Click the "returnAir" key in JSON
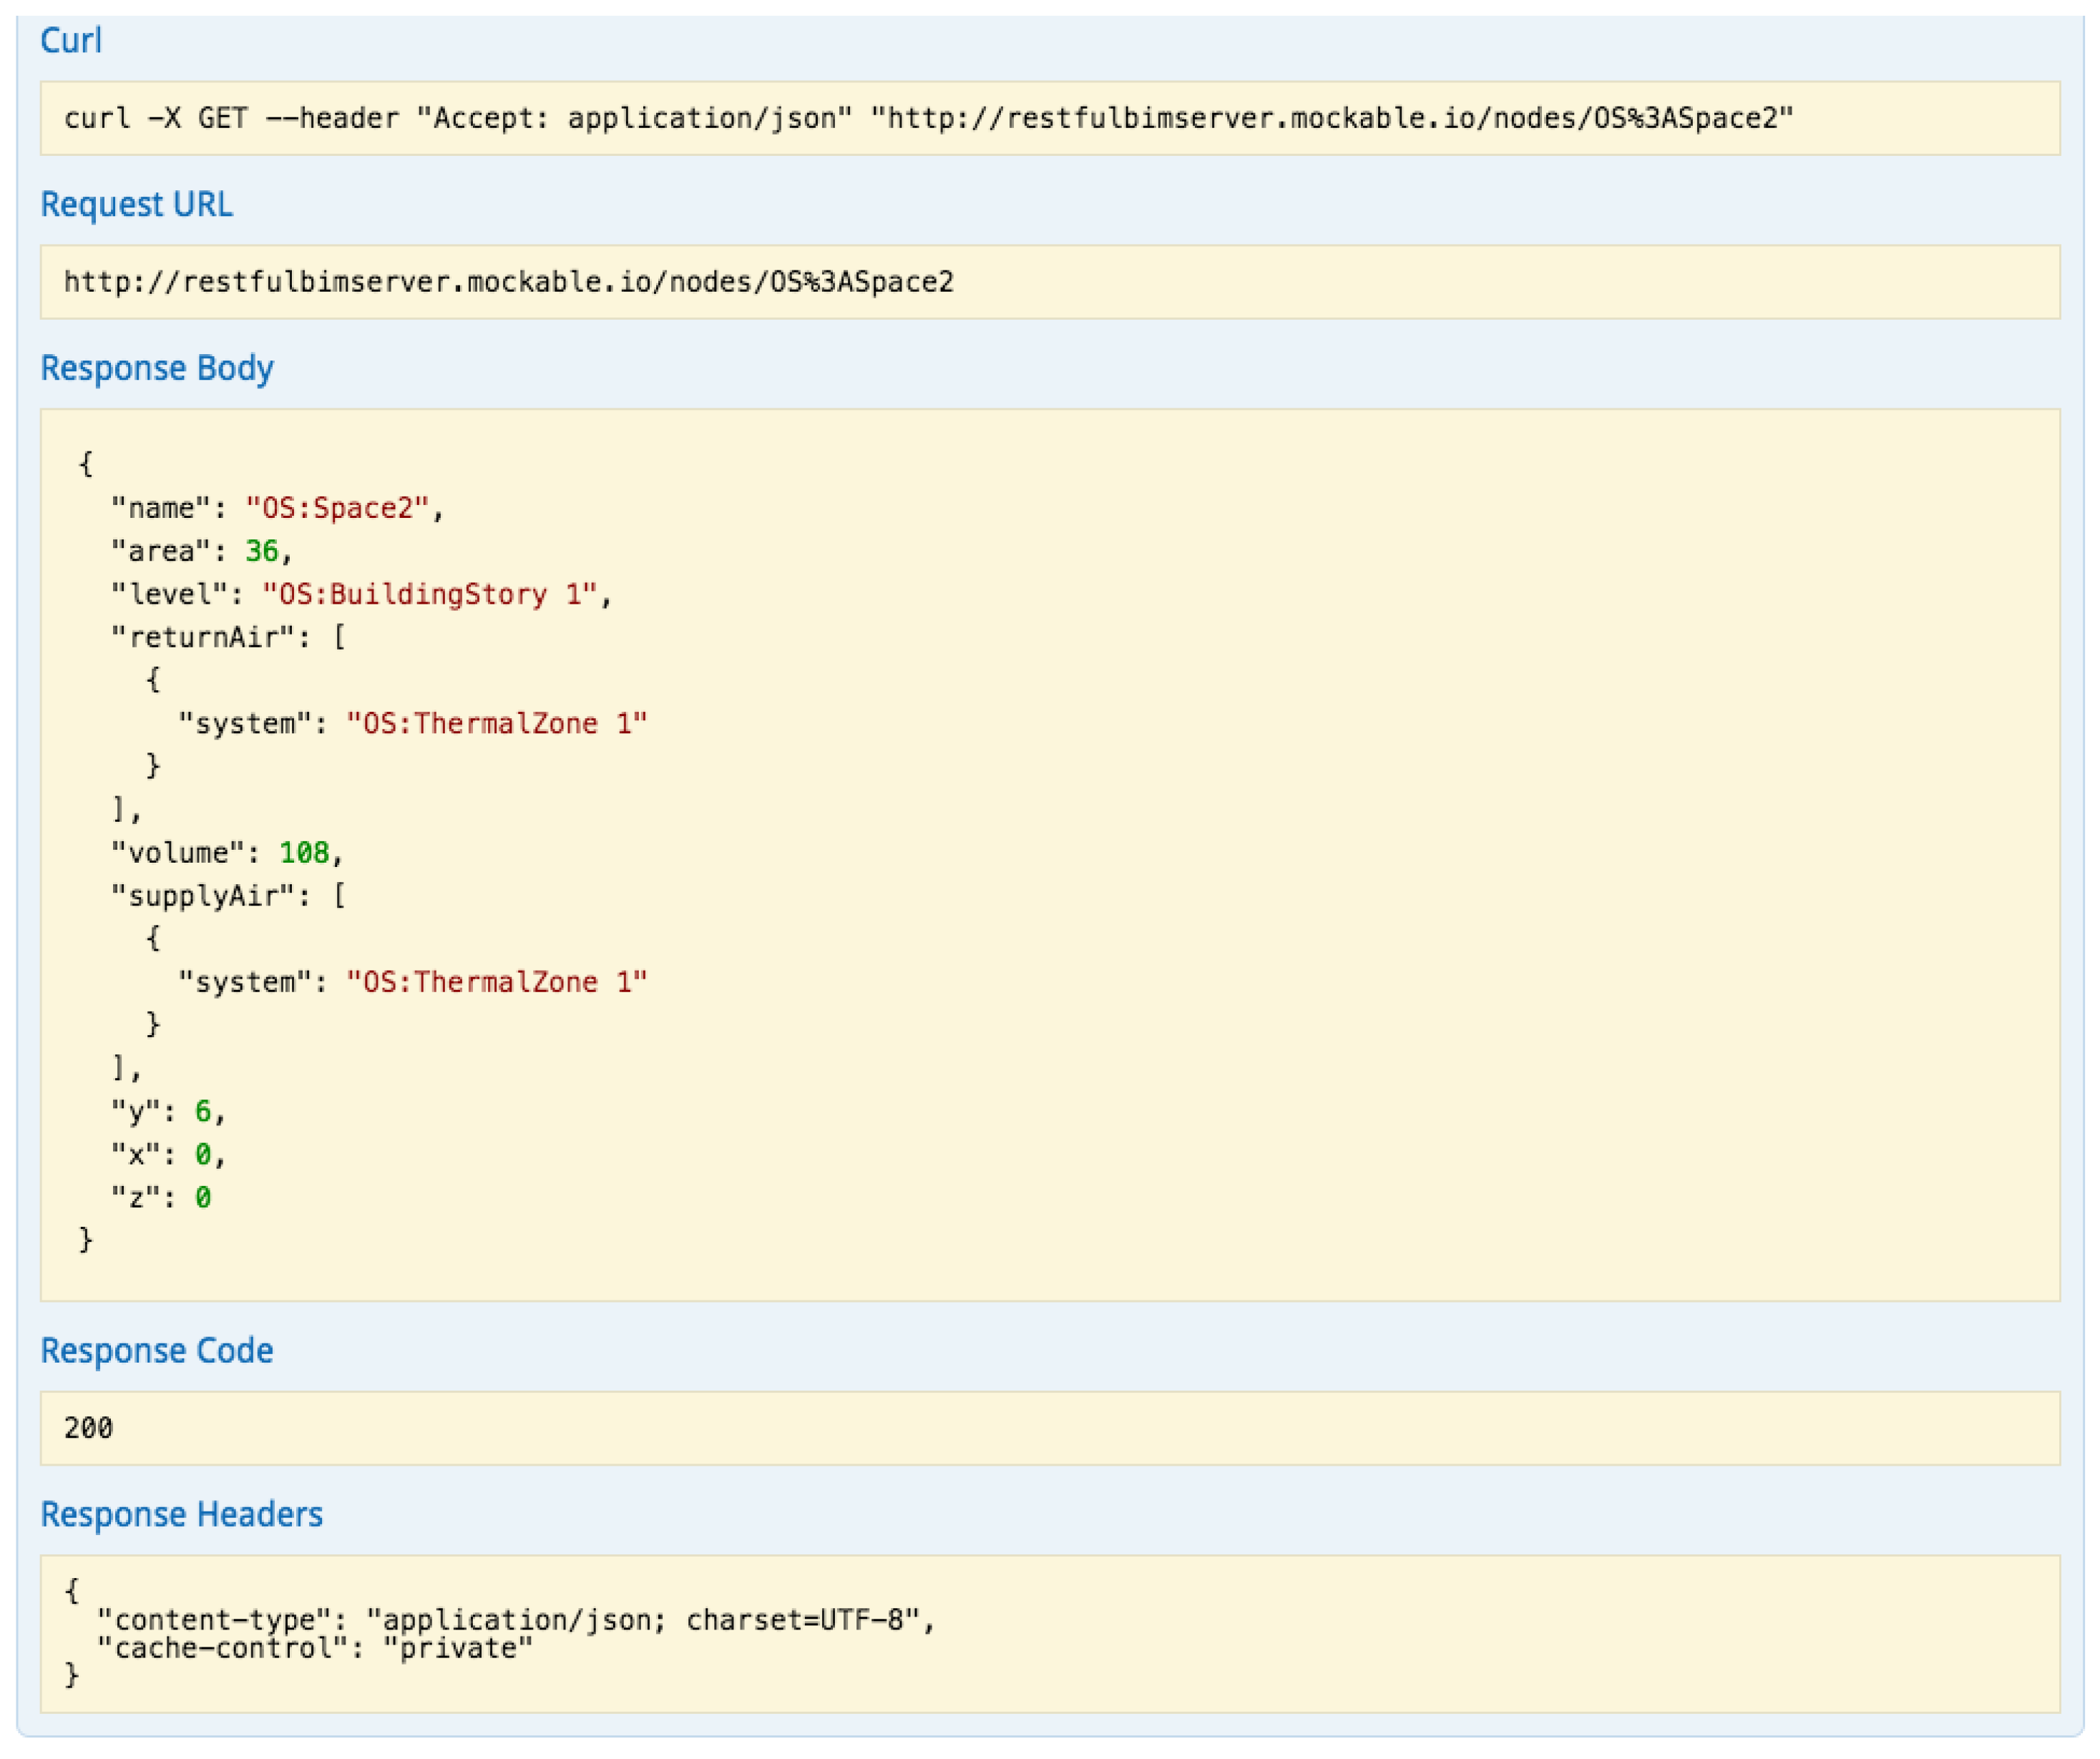 point(203,638)
